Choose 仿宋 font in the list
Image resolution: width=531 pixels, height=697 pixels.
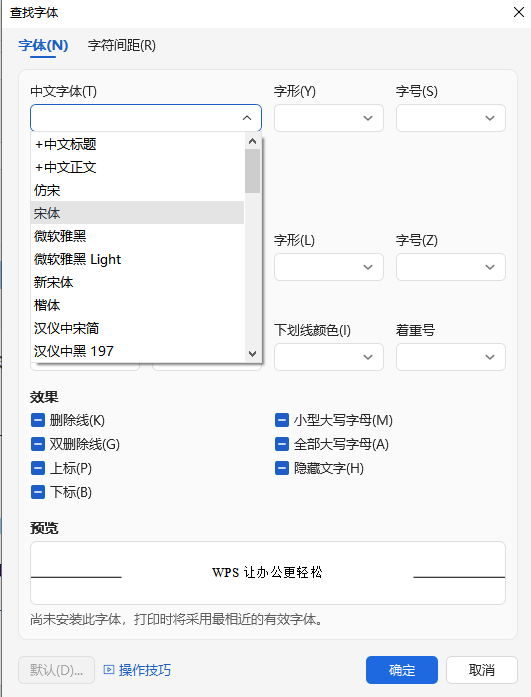tap(138, 190)
